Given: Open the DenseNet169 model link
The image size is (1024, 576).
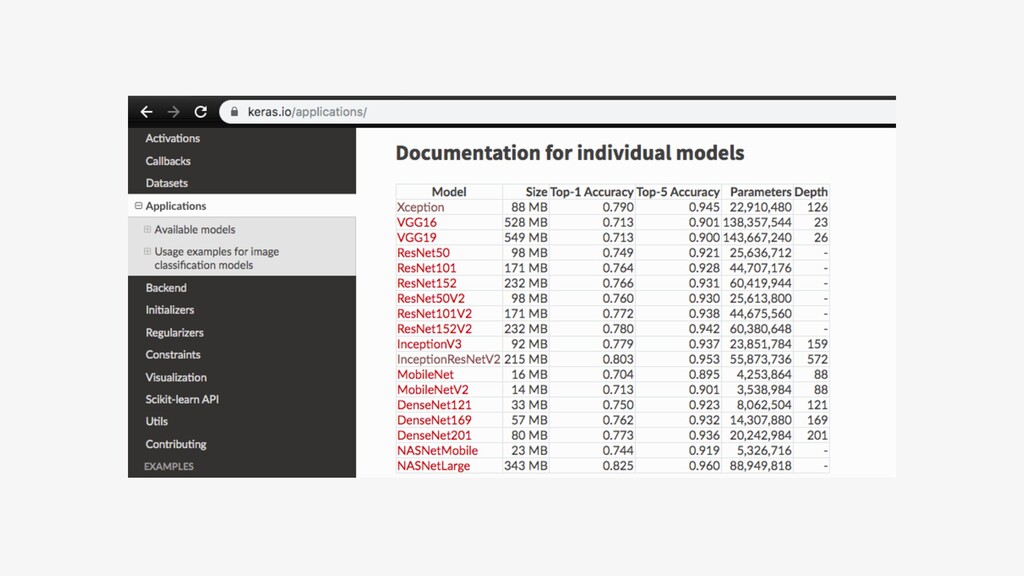Looking at the screenshot, I should pos(434,421).
